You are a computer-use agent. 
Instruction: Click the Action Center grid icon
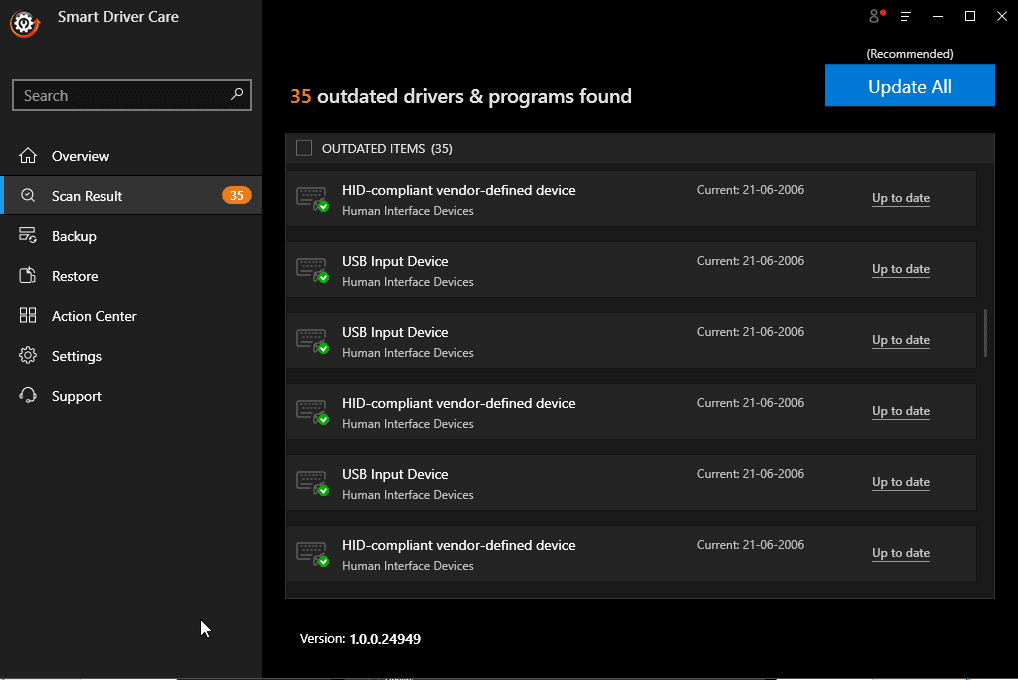pyautogui.click(x=28, y=316)
